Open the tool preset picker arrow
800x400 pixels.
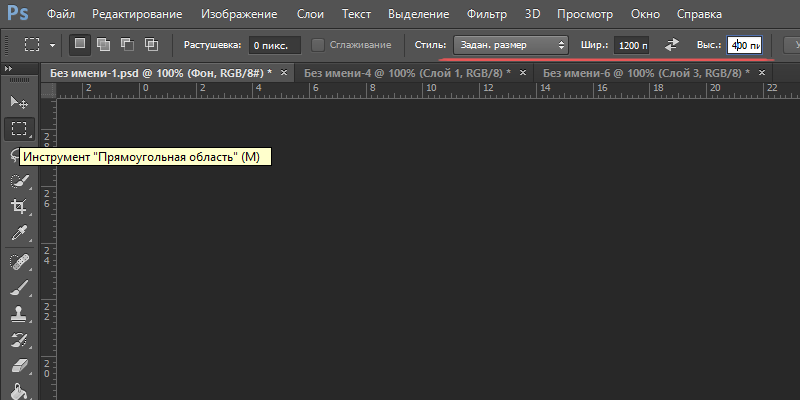click(52, 46)
